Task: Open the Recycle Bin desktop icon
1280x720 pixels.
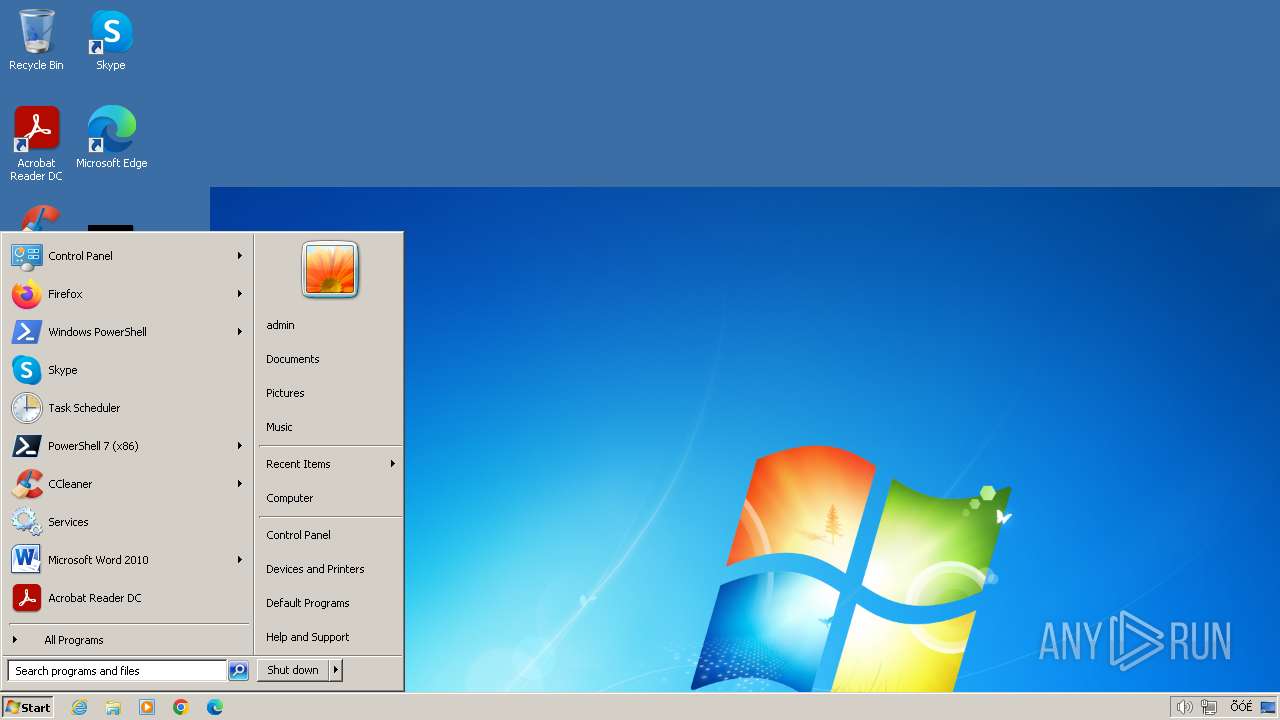Action: 36,40
